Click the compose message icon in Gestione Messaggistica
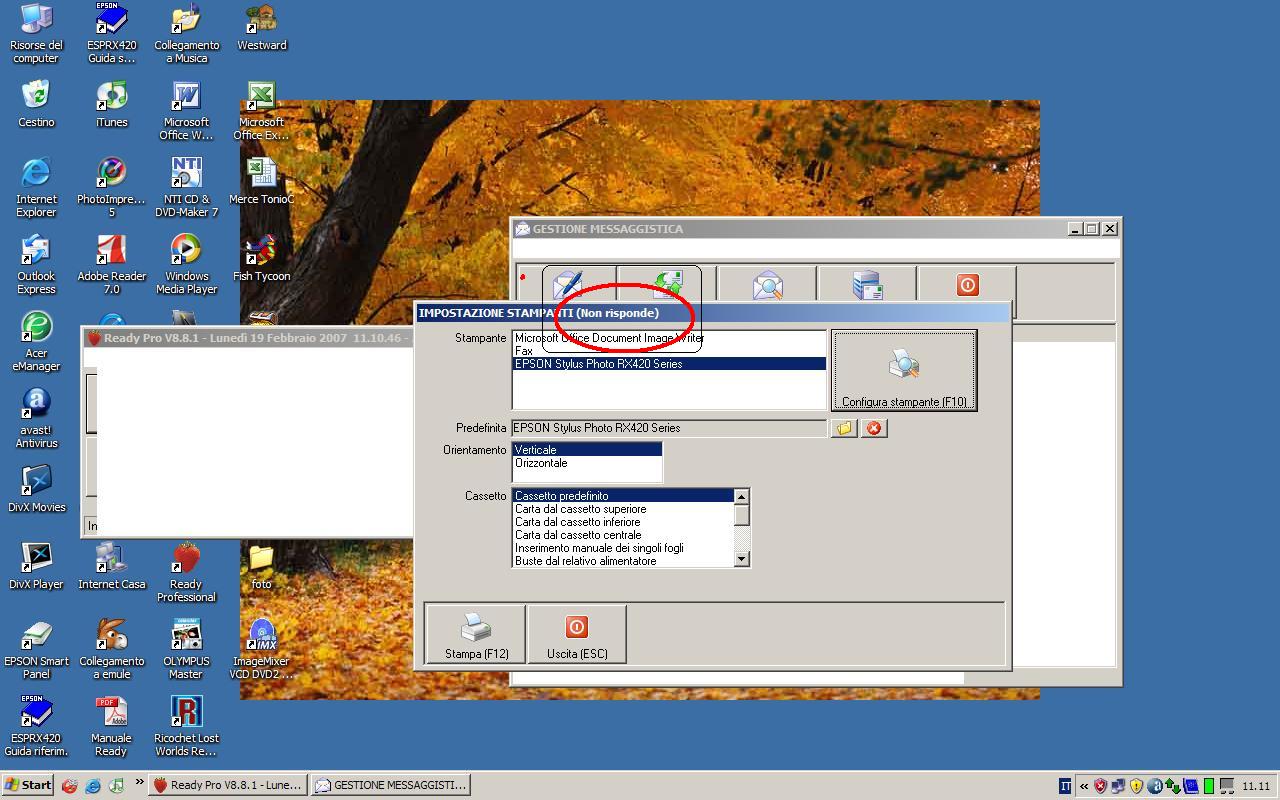Image resolution: width=1280 pixels, height=800 pixels. (x=568, y=285)
